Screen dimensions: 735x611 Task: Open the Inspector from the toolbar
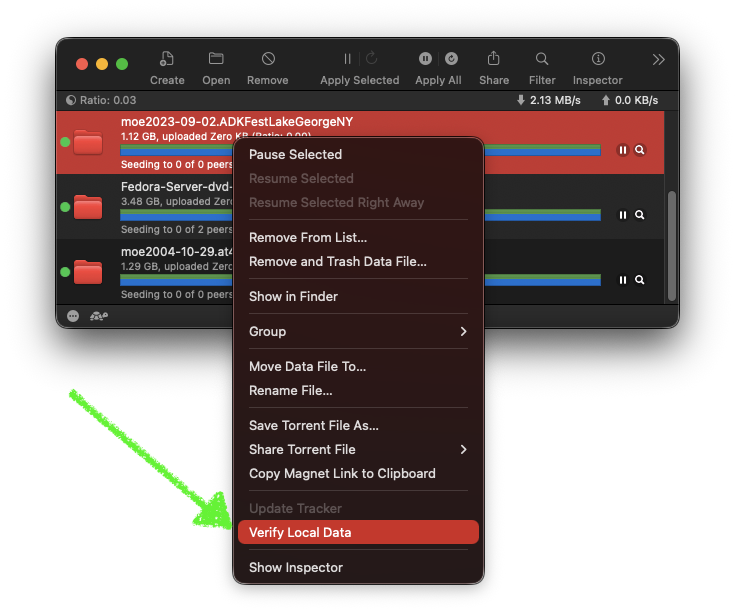coord(598,60)
